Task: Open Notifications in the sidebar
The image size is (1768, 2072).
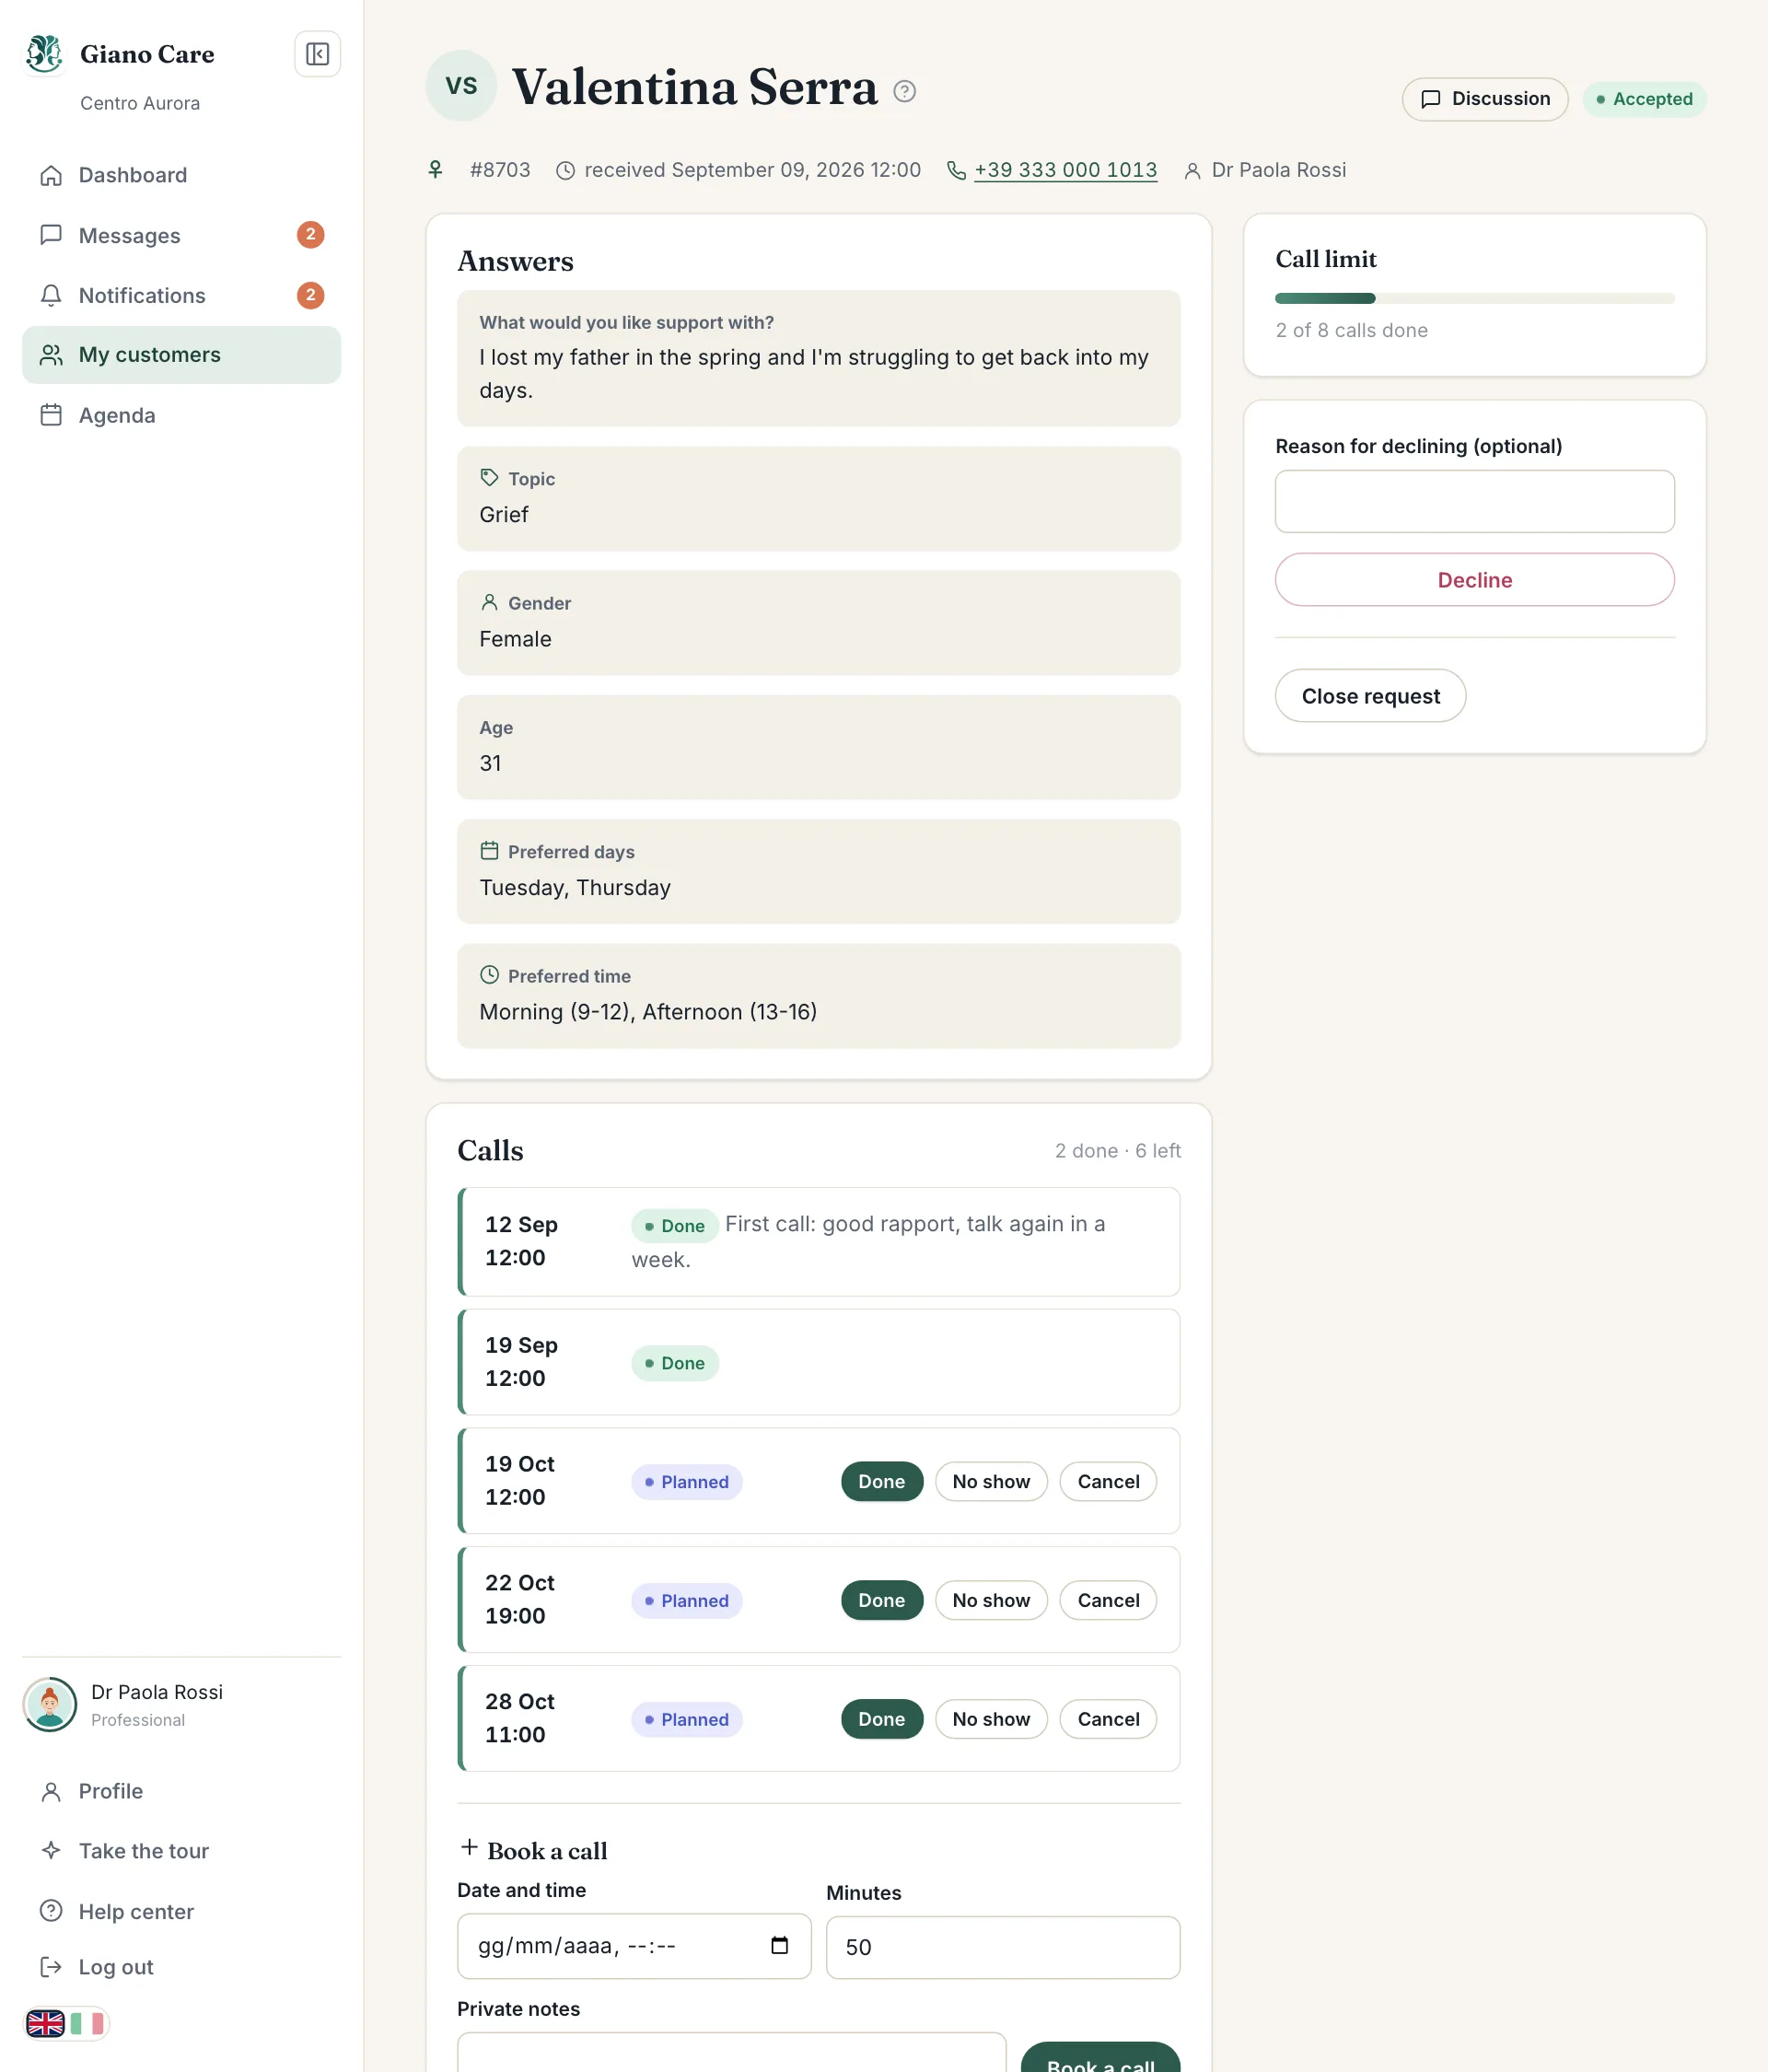Action: [x=181, y=295]
